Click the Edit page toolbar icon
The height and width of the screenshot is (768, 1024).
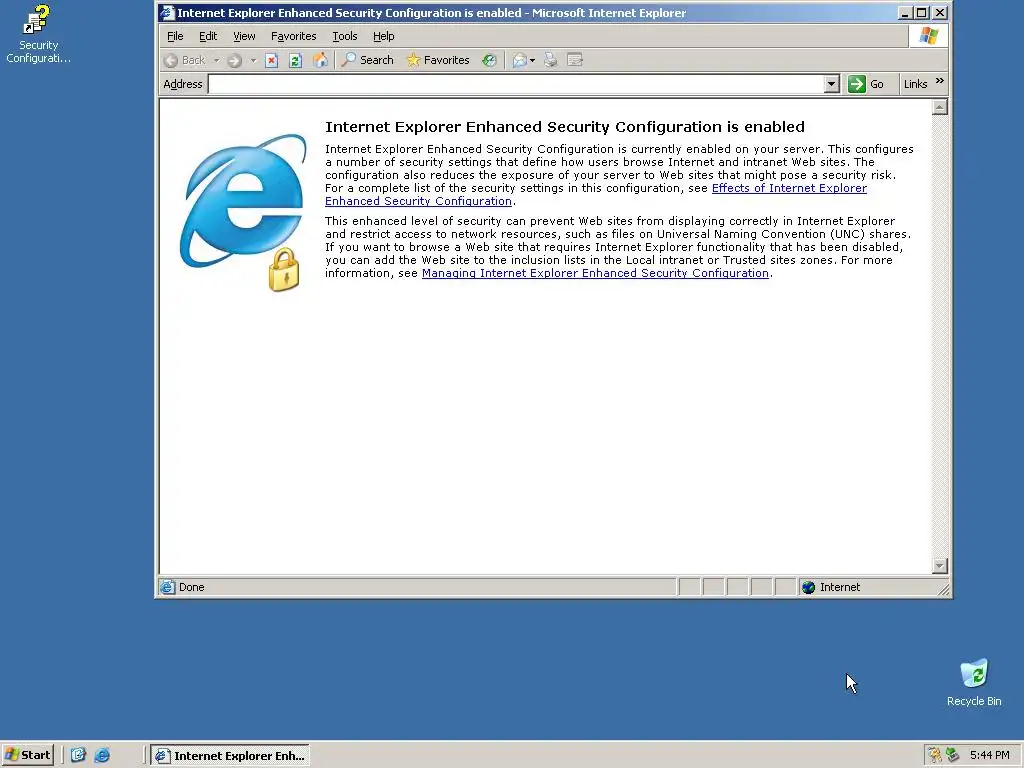pyautogui.click(x=575, y=60)
